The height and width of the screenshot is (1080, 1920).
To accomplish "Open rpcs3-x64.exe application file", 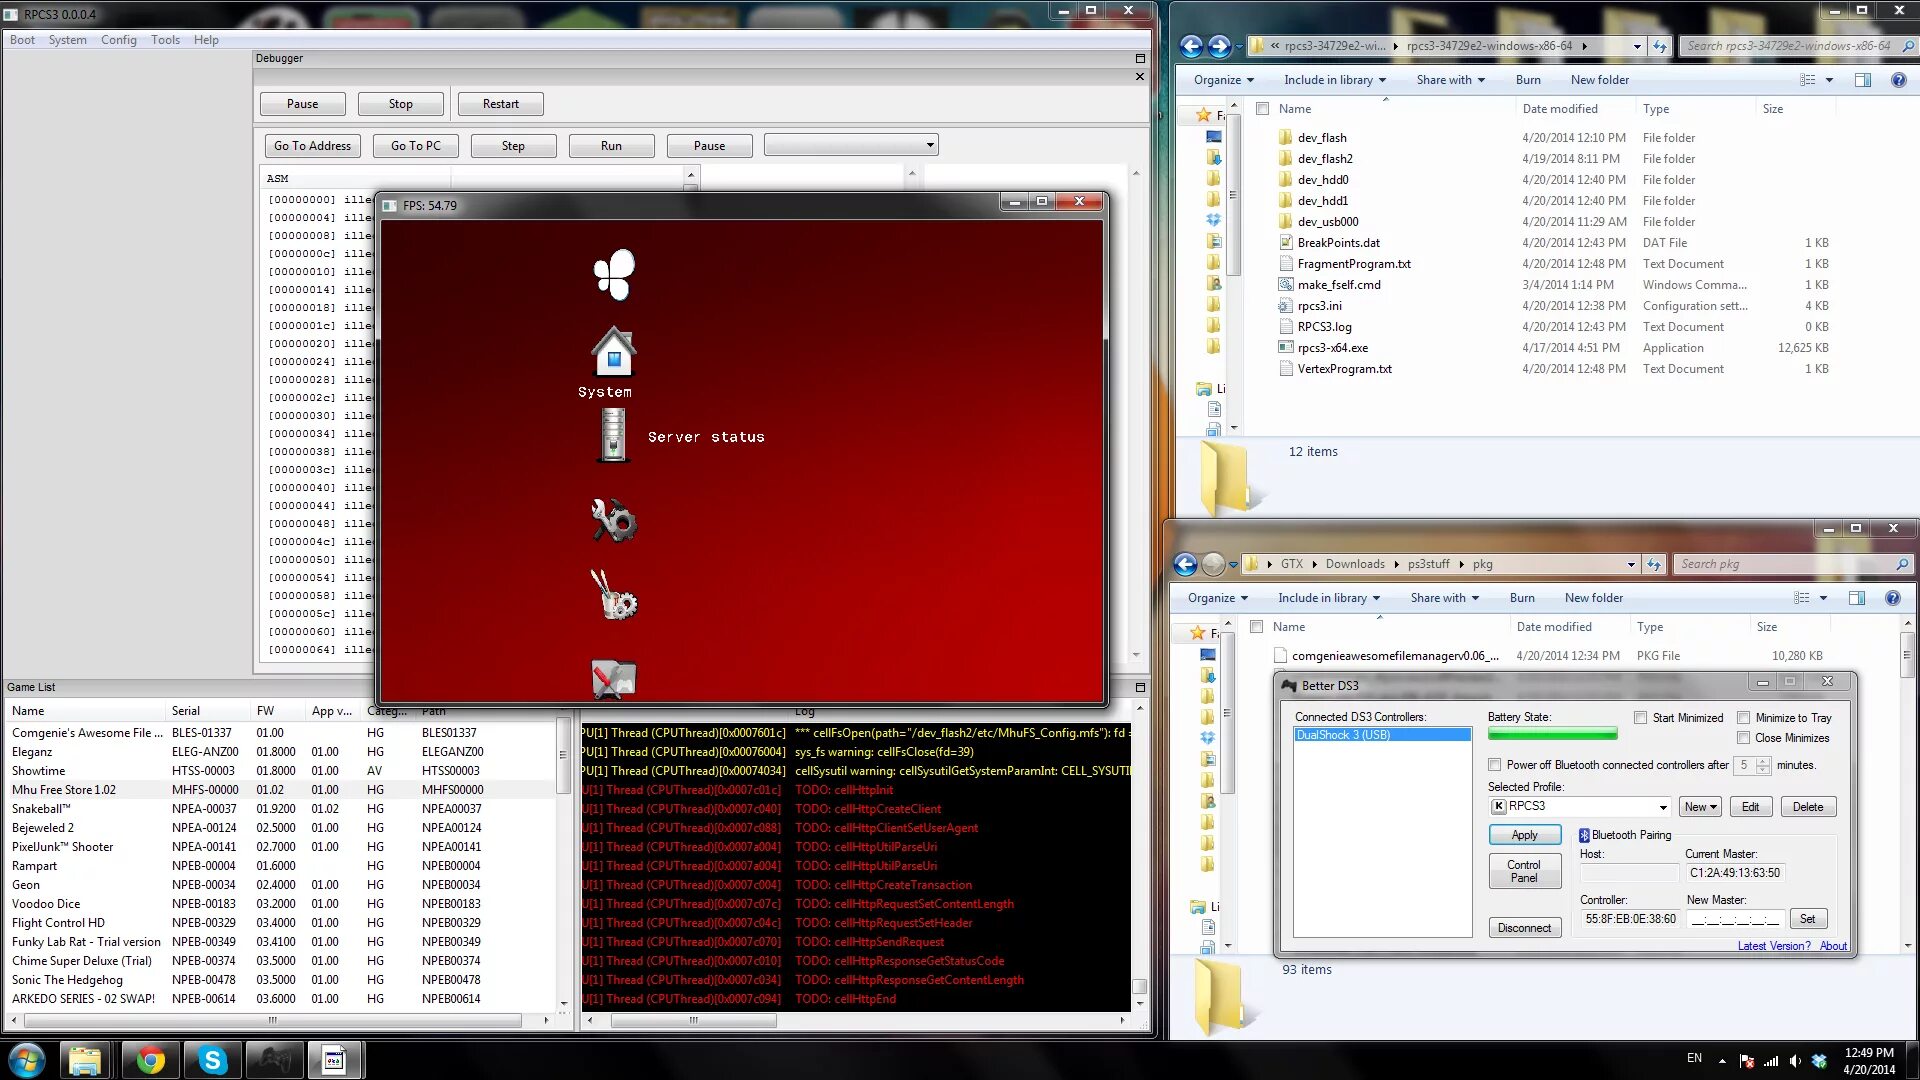I will [x=1332, y=348].
